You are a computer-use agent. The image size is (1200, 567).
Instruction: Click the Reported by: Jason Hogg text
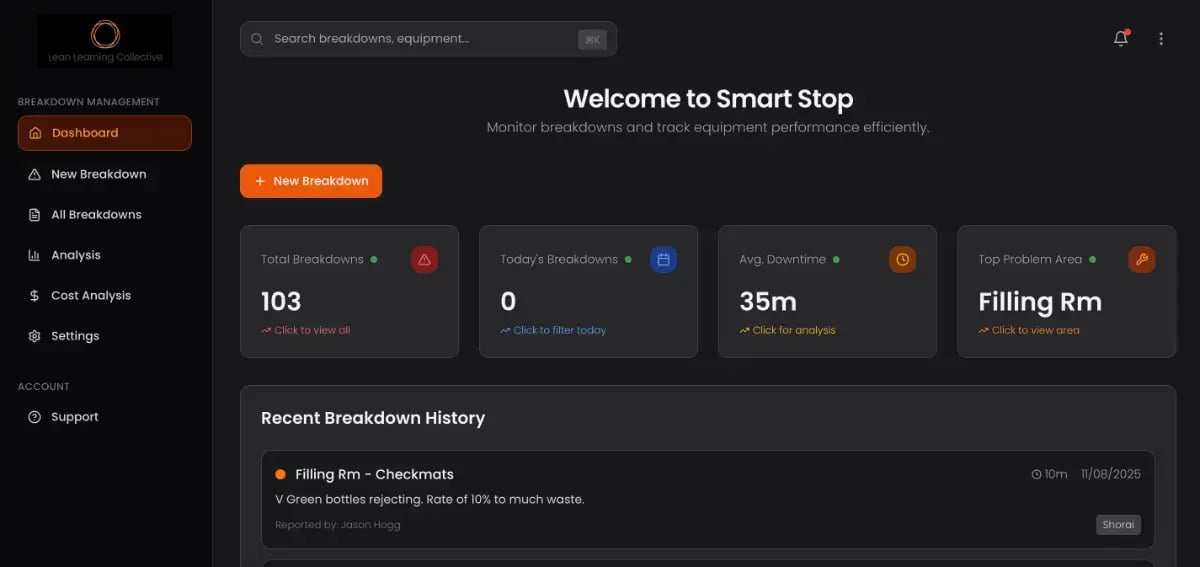click(x=338, y=525)
